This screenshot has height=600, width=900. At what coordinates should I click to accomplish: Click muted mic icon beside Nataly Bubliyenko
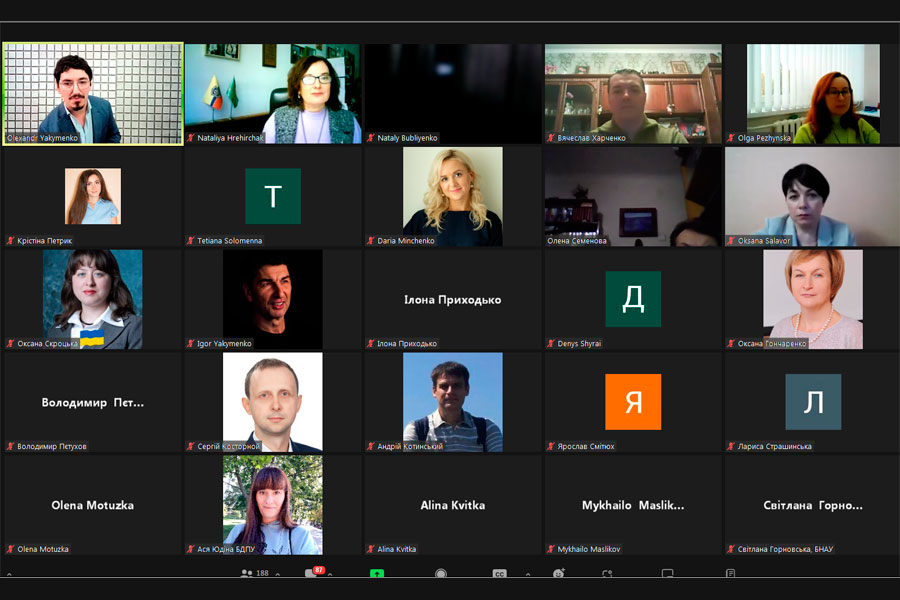point(371,138)
